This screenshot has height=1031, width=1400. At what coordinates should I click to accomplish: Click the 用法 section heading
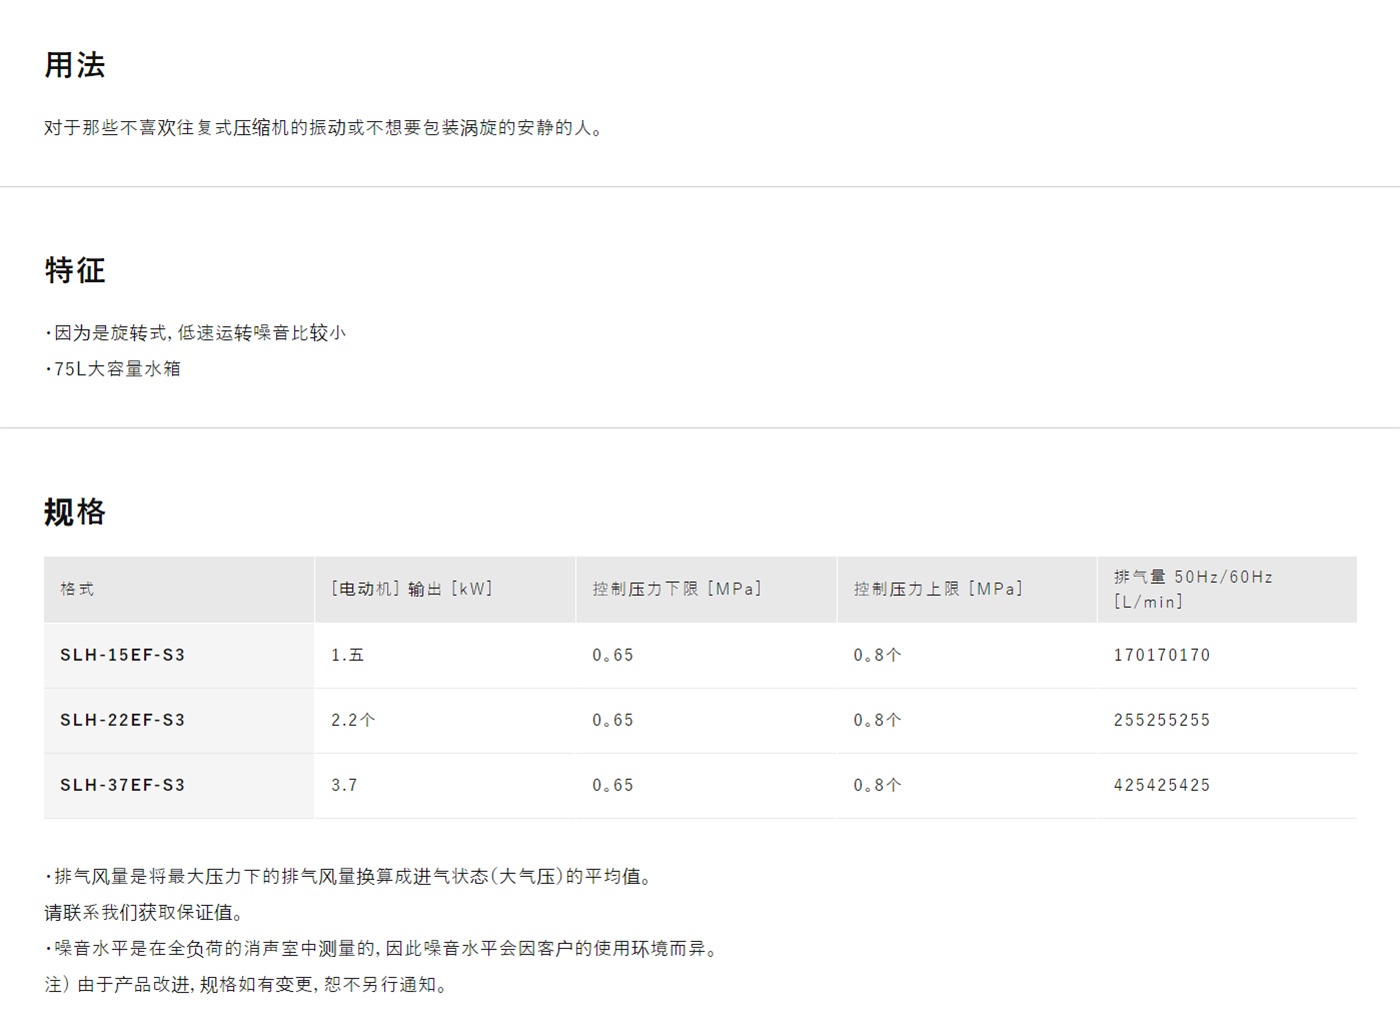click(x=75, y=66)
